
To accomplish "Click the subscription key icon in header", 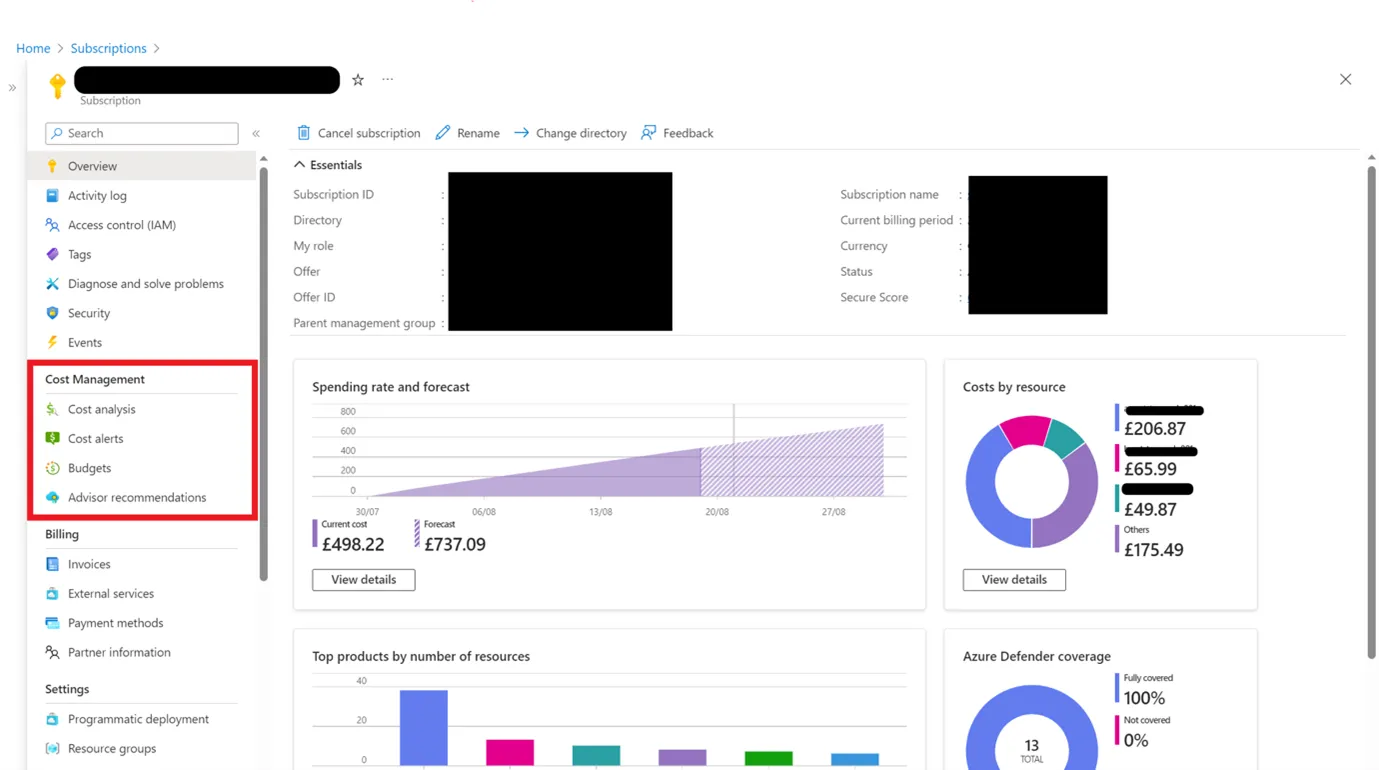I will click(x=57, y=86).
